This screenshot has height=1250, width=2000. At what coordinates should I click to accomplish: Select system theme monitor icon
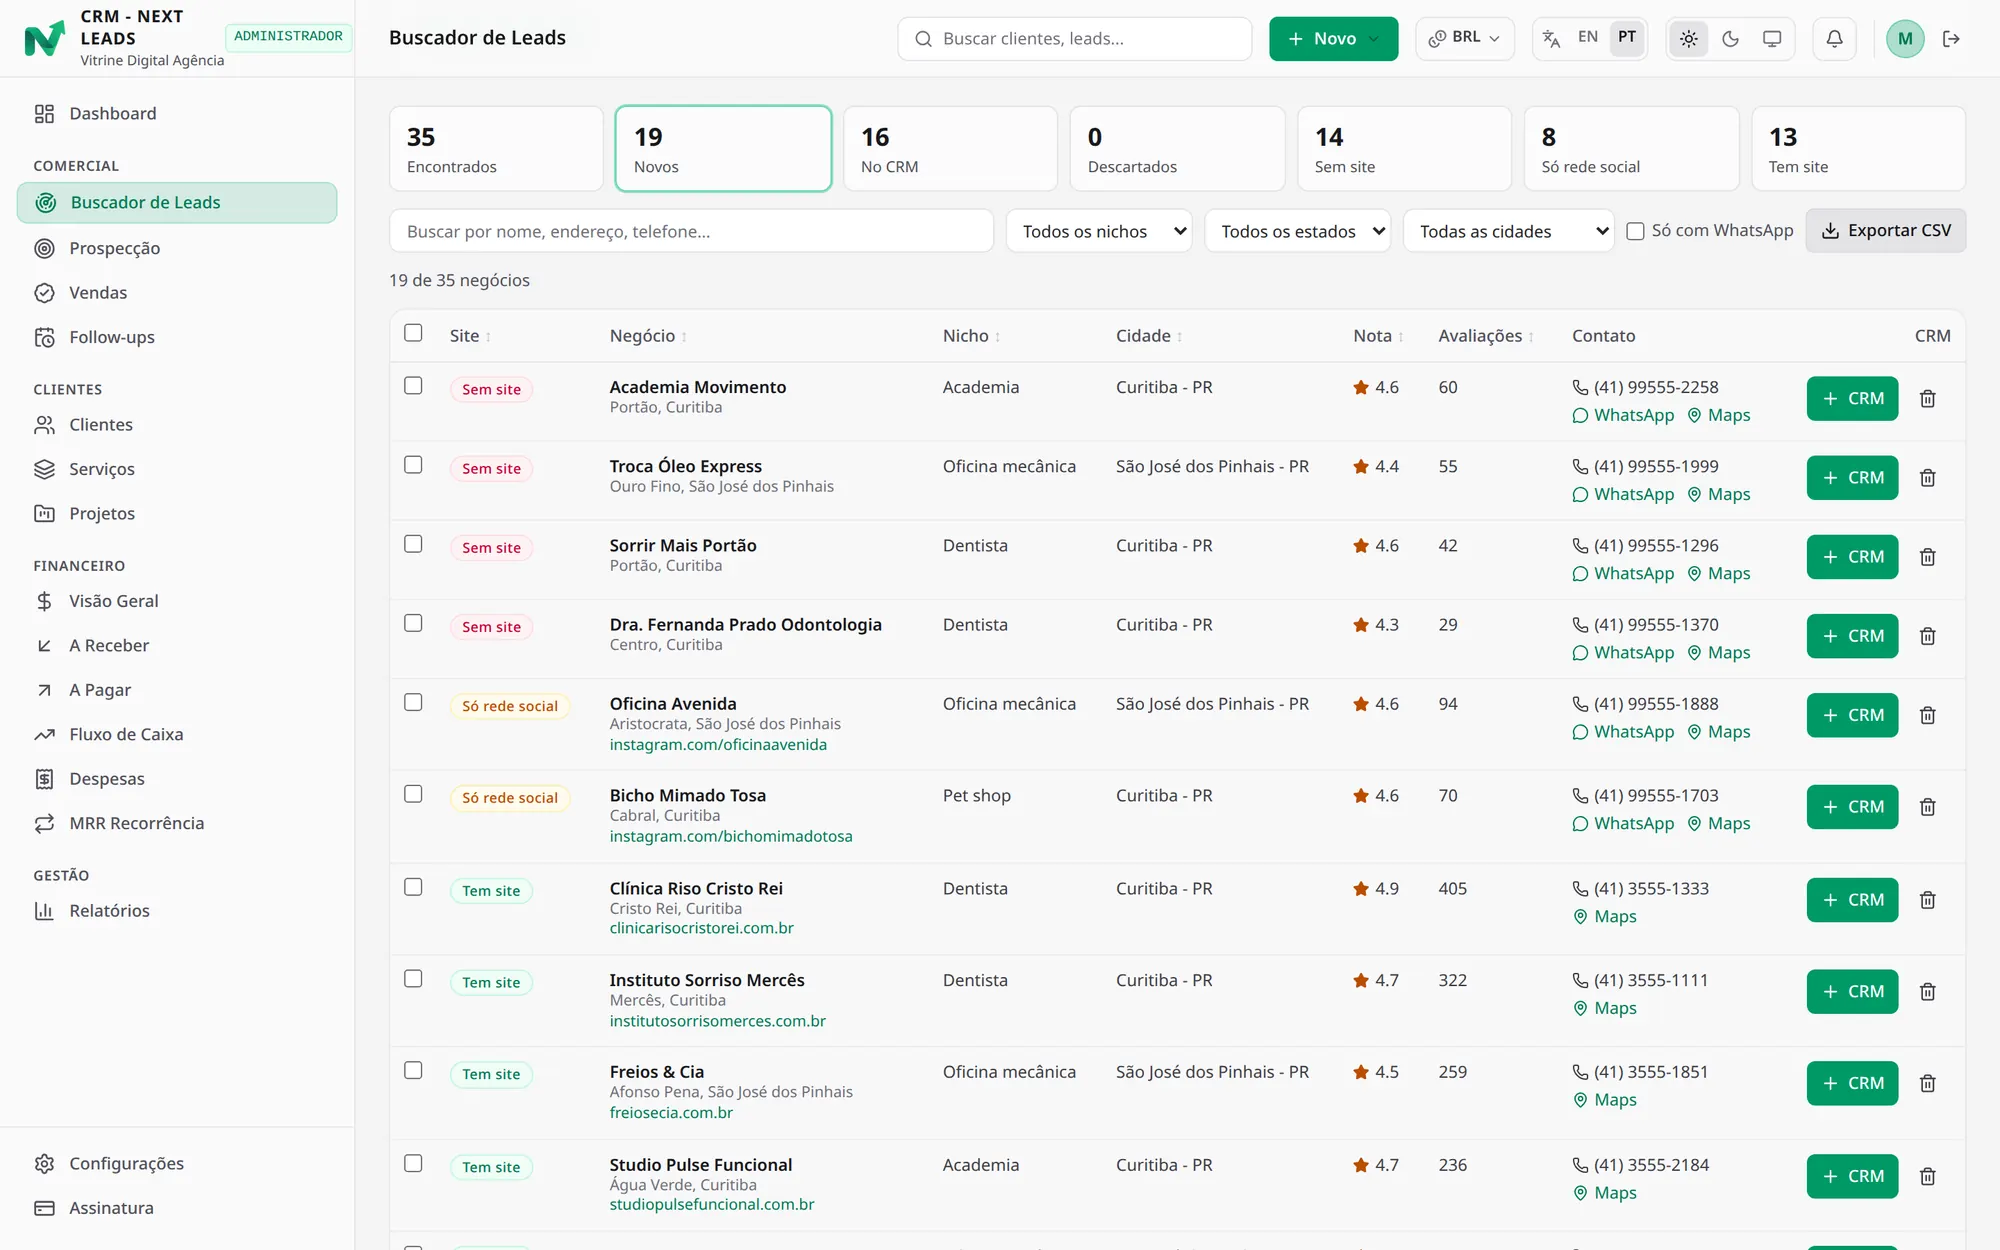[1772, 39]
